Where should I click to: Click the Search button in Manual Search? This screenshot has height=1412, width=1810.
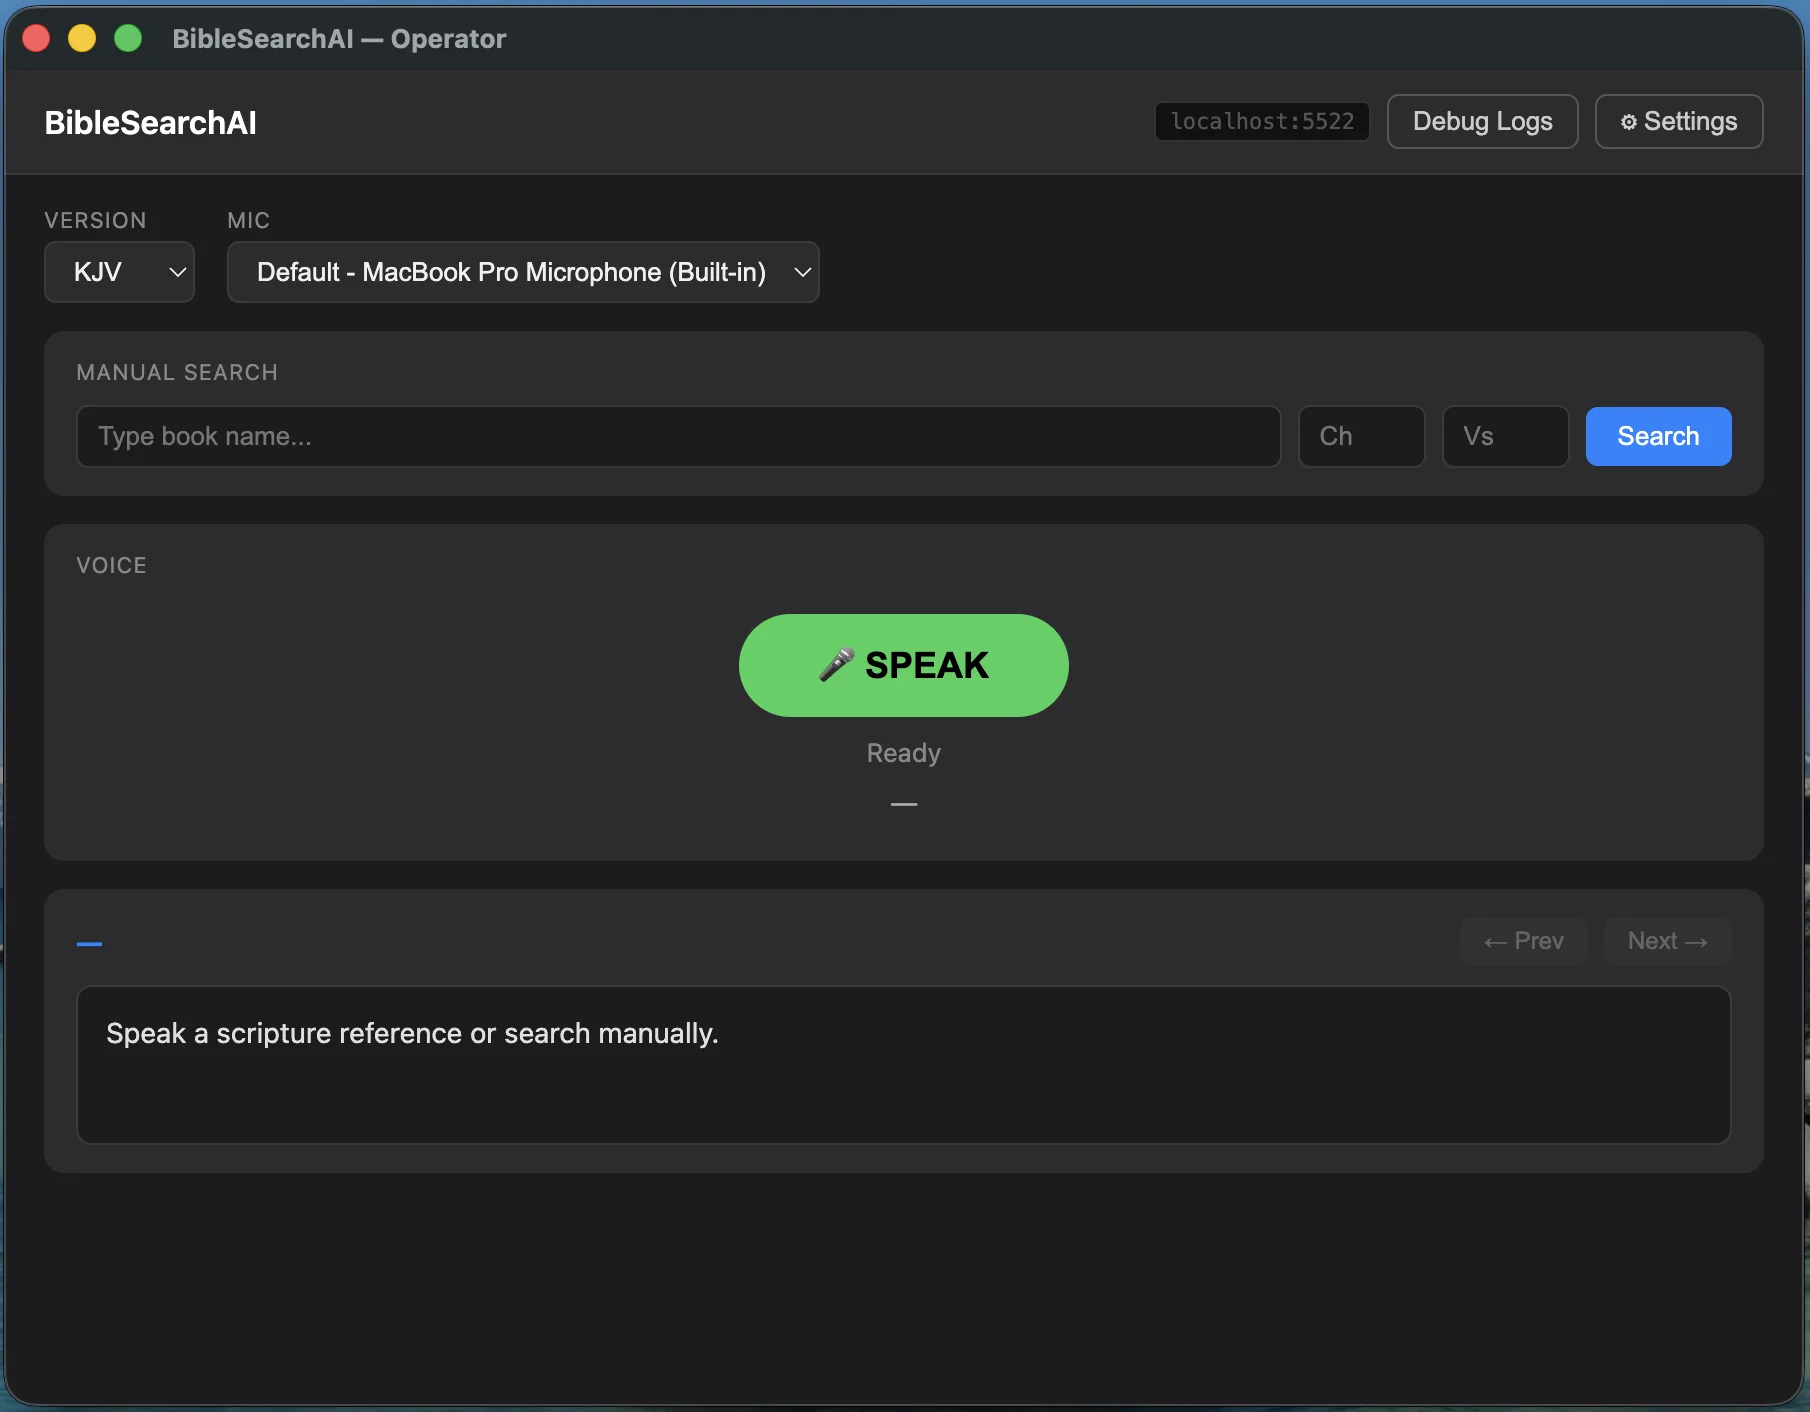(x=1657, y=436)
